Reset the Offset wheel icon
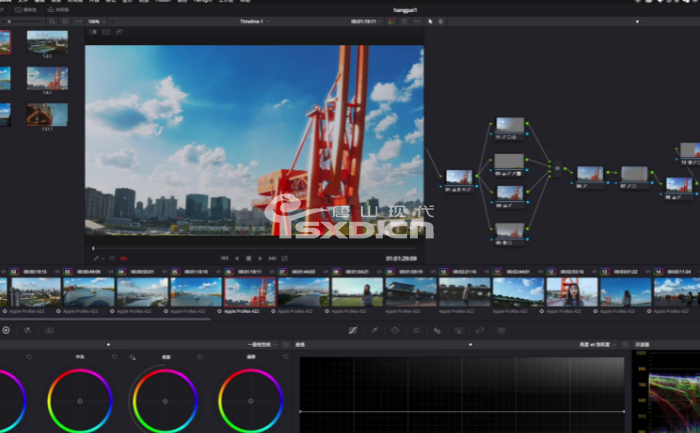 tap(286, 357)
